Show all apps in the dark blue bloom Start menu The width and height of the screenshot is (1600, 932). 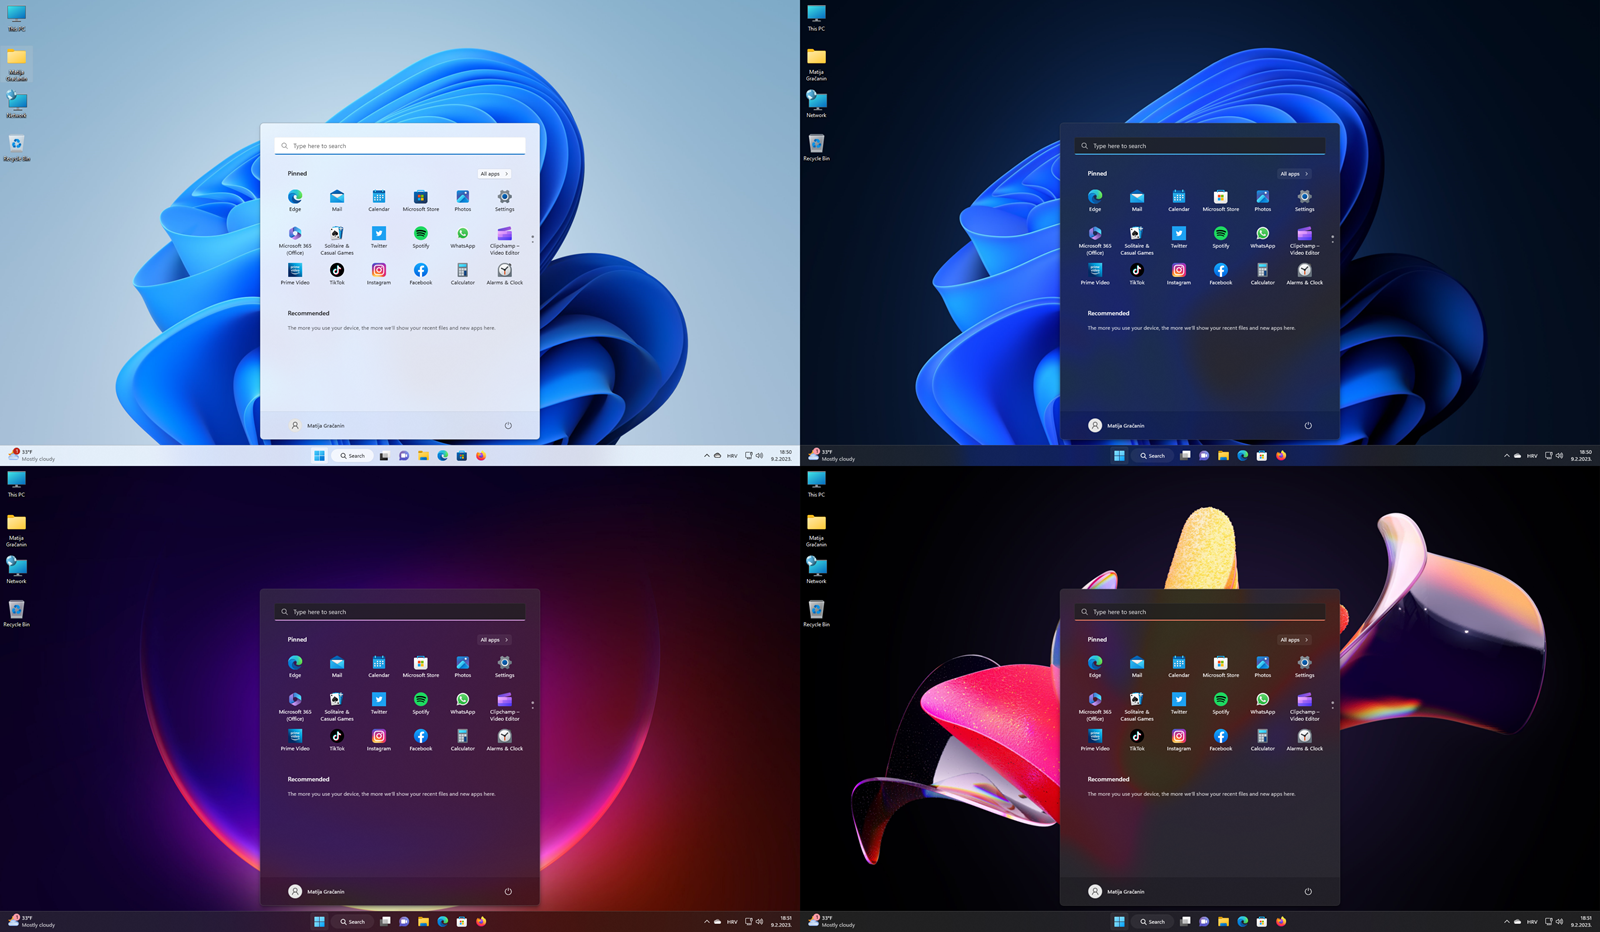1294,174
